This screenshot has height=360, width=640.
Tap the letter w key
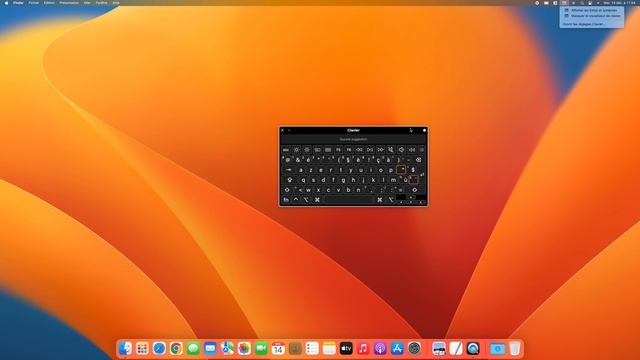(308, 190)
